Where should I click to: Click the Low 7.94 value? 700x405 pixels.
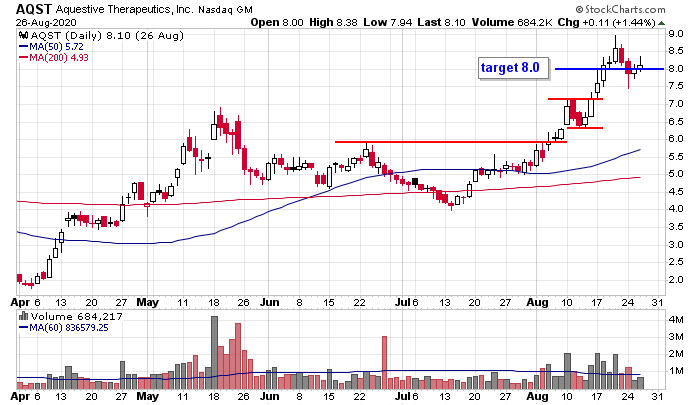pos(388,22)
